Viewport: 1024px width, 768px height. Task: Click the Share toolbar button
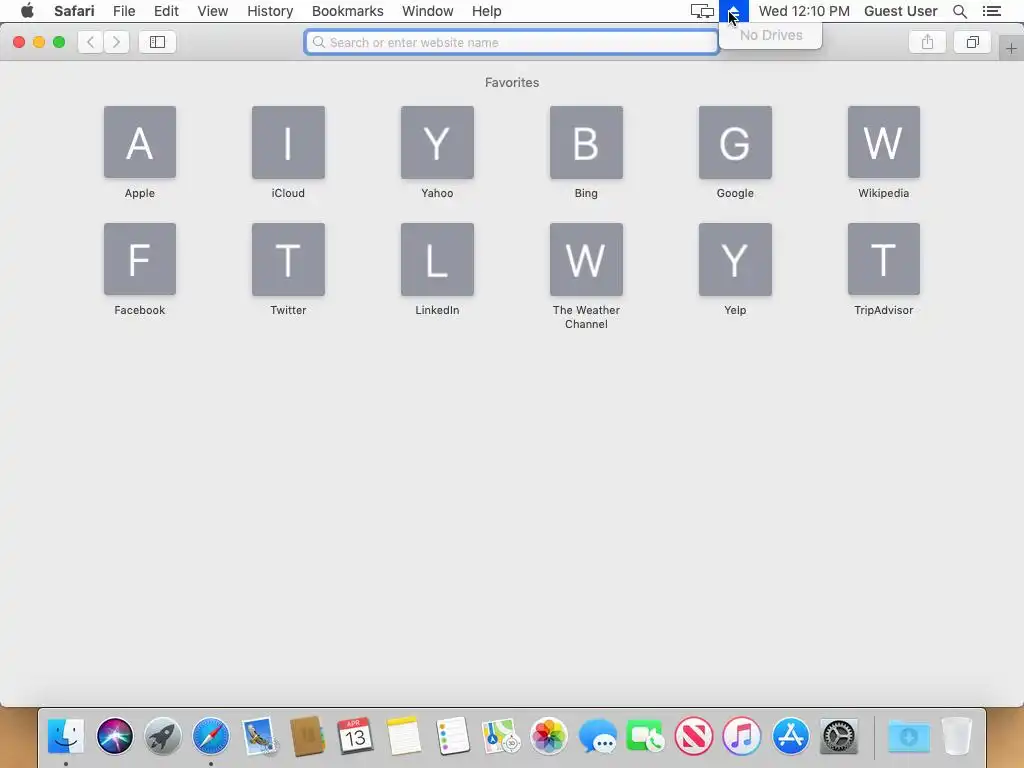point(927,42)
